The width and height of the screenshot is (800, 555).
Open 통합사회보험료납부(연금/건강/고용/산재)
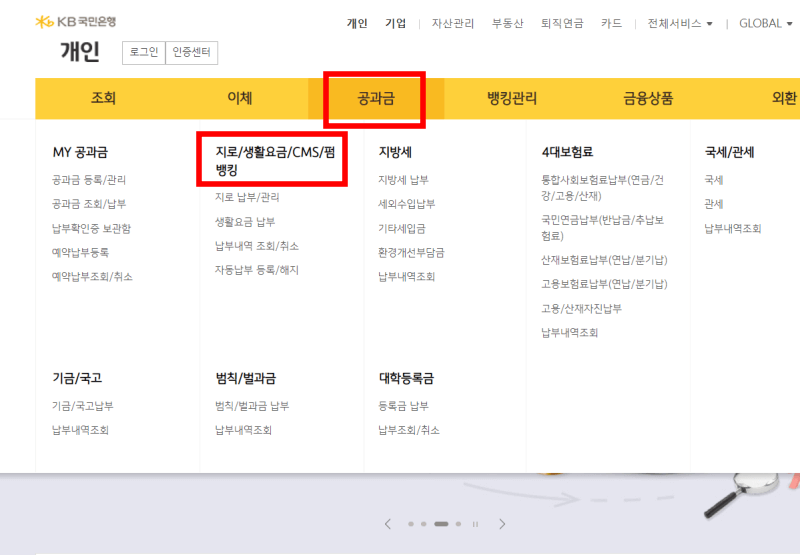coord(602,188)
